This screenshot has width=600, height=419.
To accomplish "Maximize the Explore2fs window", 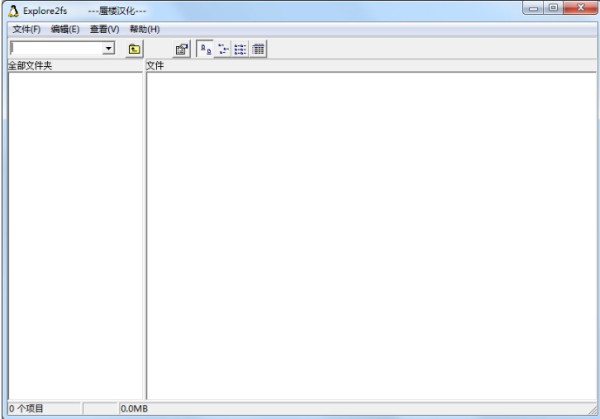I will [552, 9].
